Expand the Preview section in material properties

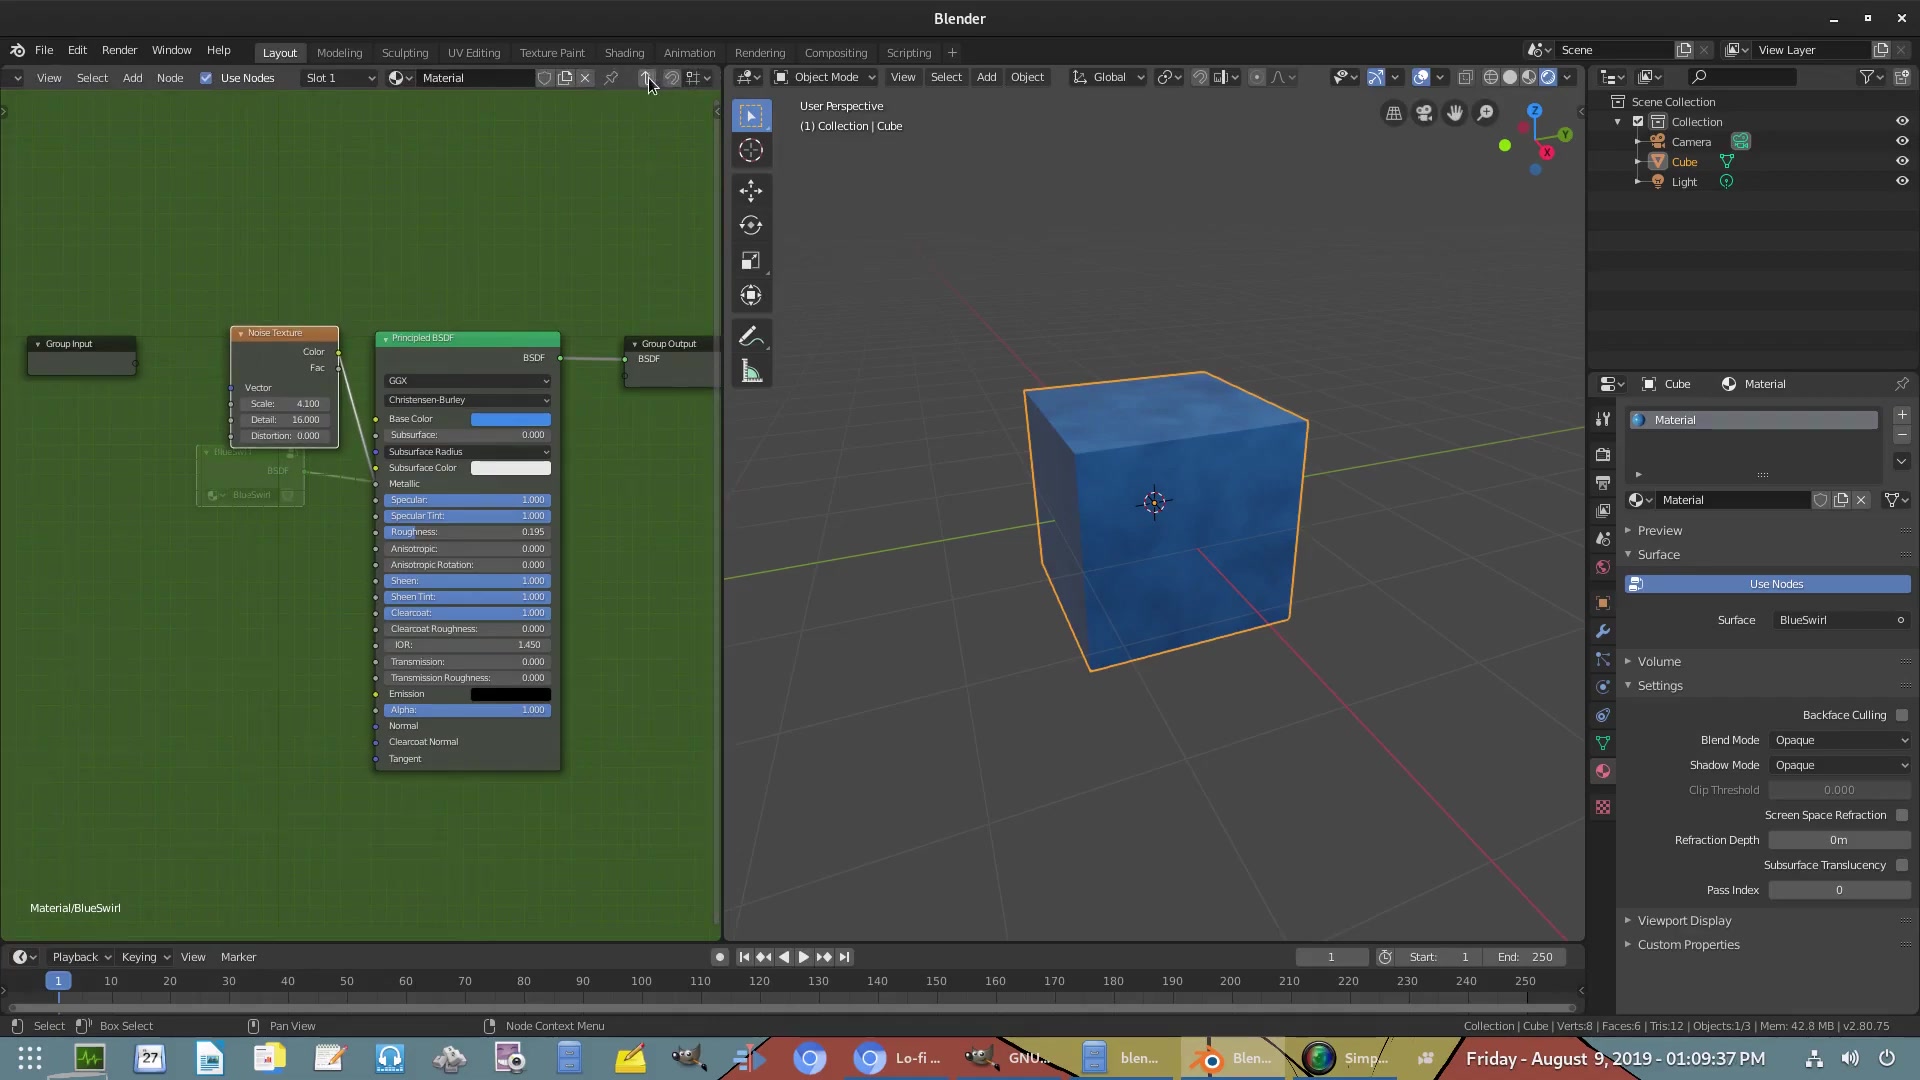point(1660,530)
